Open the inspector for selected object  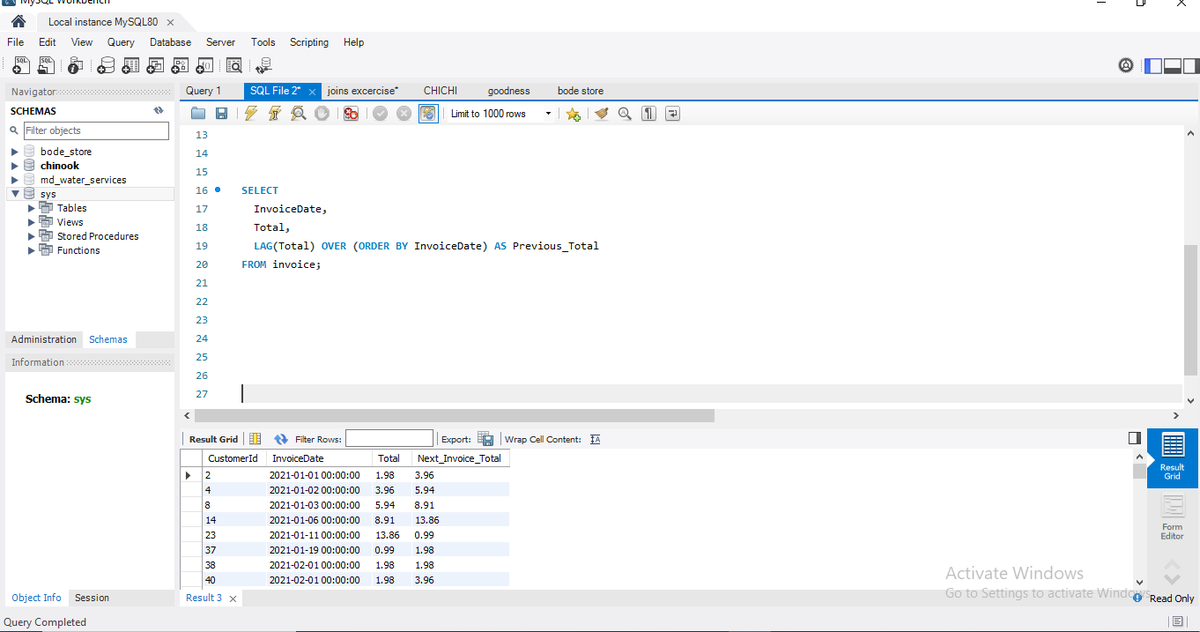click(x=75, y=66)
